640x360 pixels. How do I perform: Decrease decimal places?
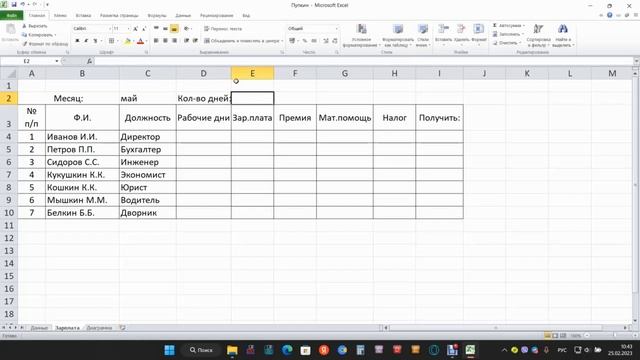coord(335,41)
